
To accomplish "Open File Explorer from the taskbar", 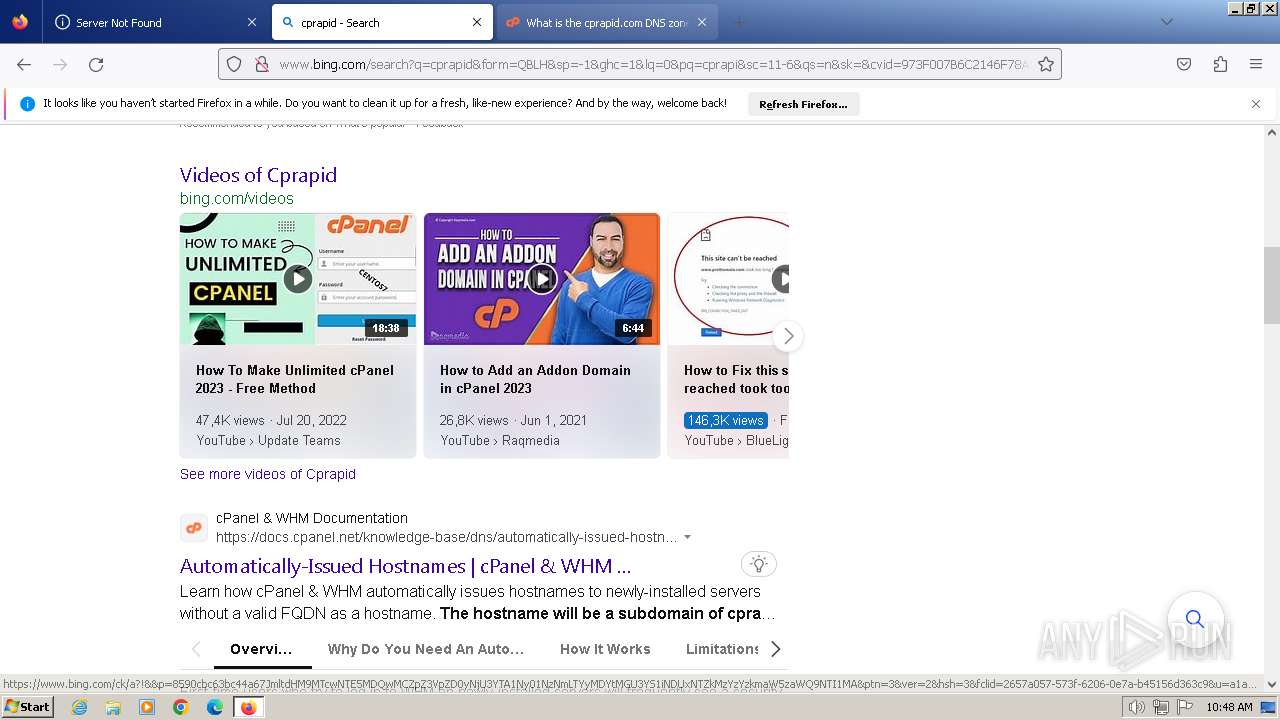I will (113, 707).
